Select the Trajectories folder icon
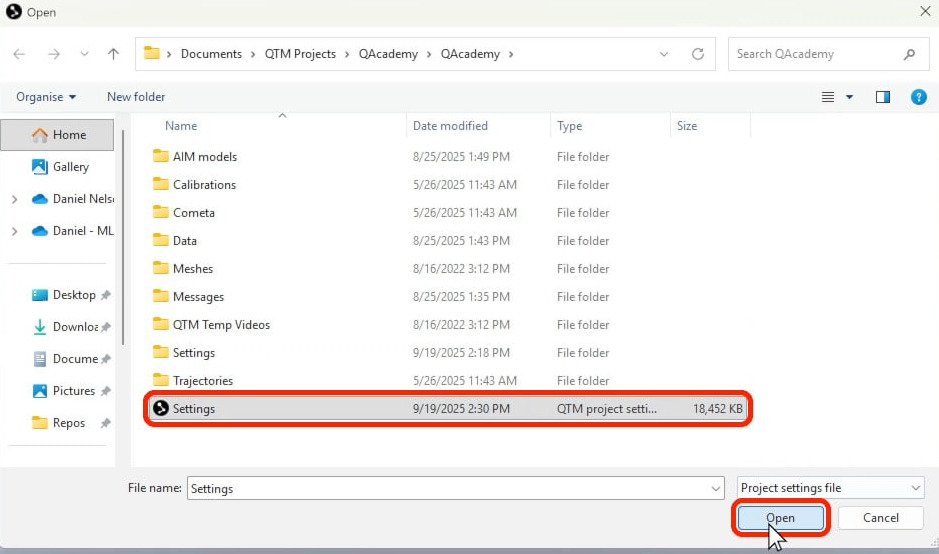The image size is (939, 554). [160, 380]
